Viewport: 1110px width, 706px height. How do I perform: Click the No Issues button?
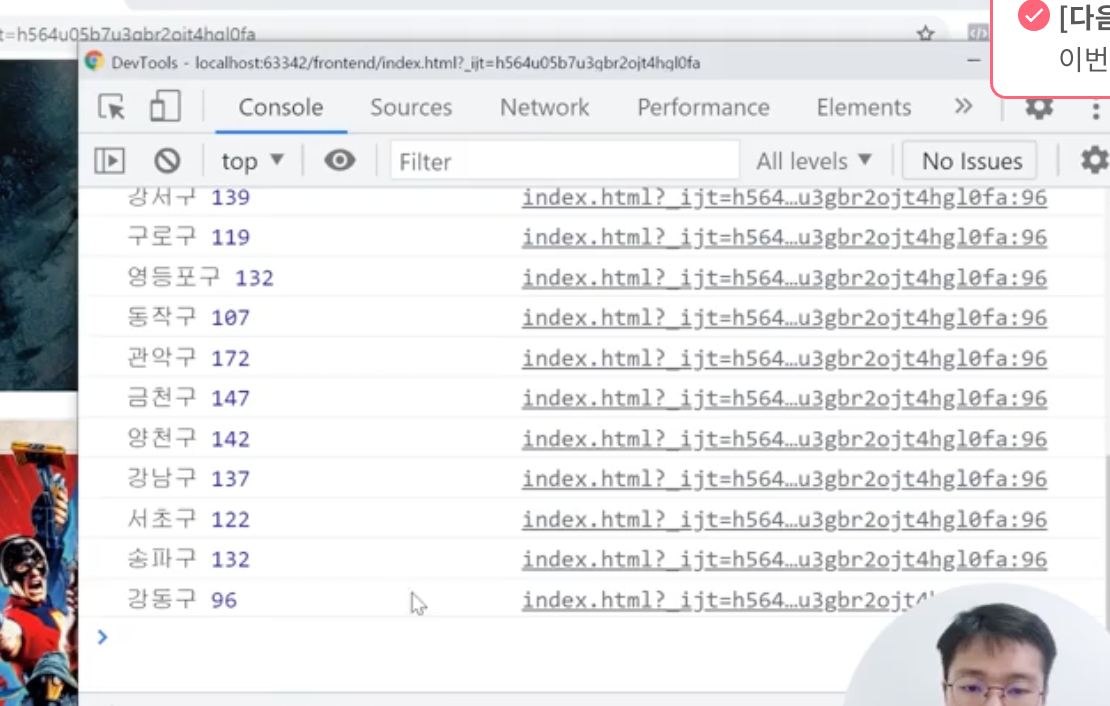coord(971,161)
